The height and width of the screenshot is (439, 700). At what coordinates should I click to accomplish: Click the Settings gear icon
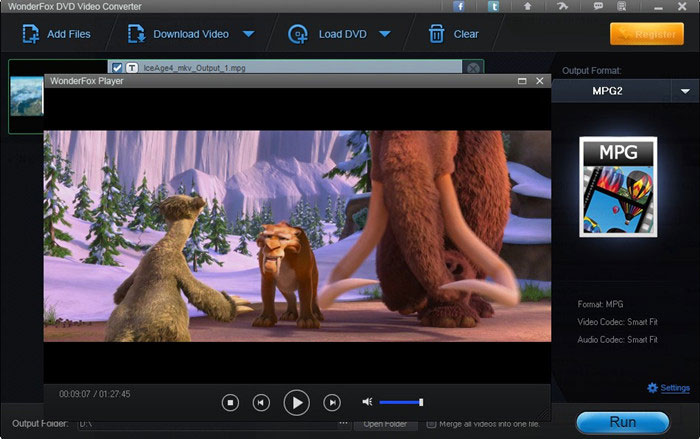652,388
